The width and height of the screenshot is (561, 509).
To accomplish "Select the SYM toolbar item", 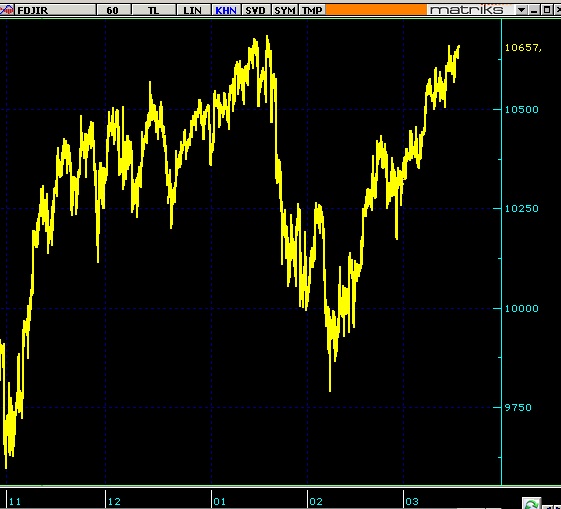I will (285, 10).
